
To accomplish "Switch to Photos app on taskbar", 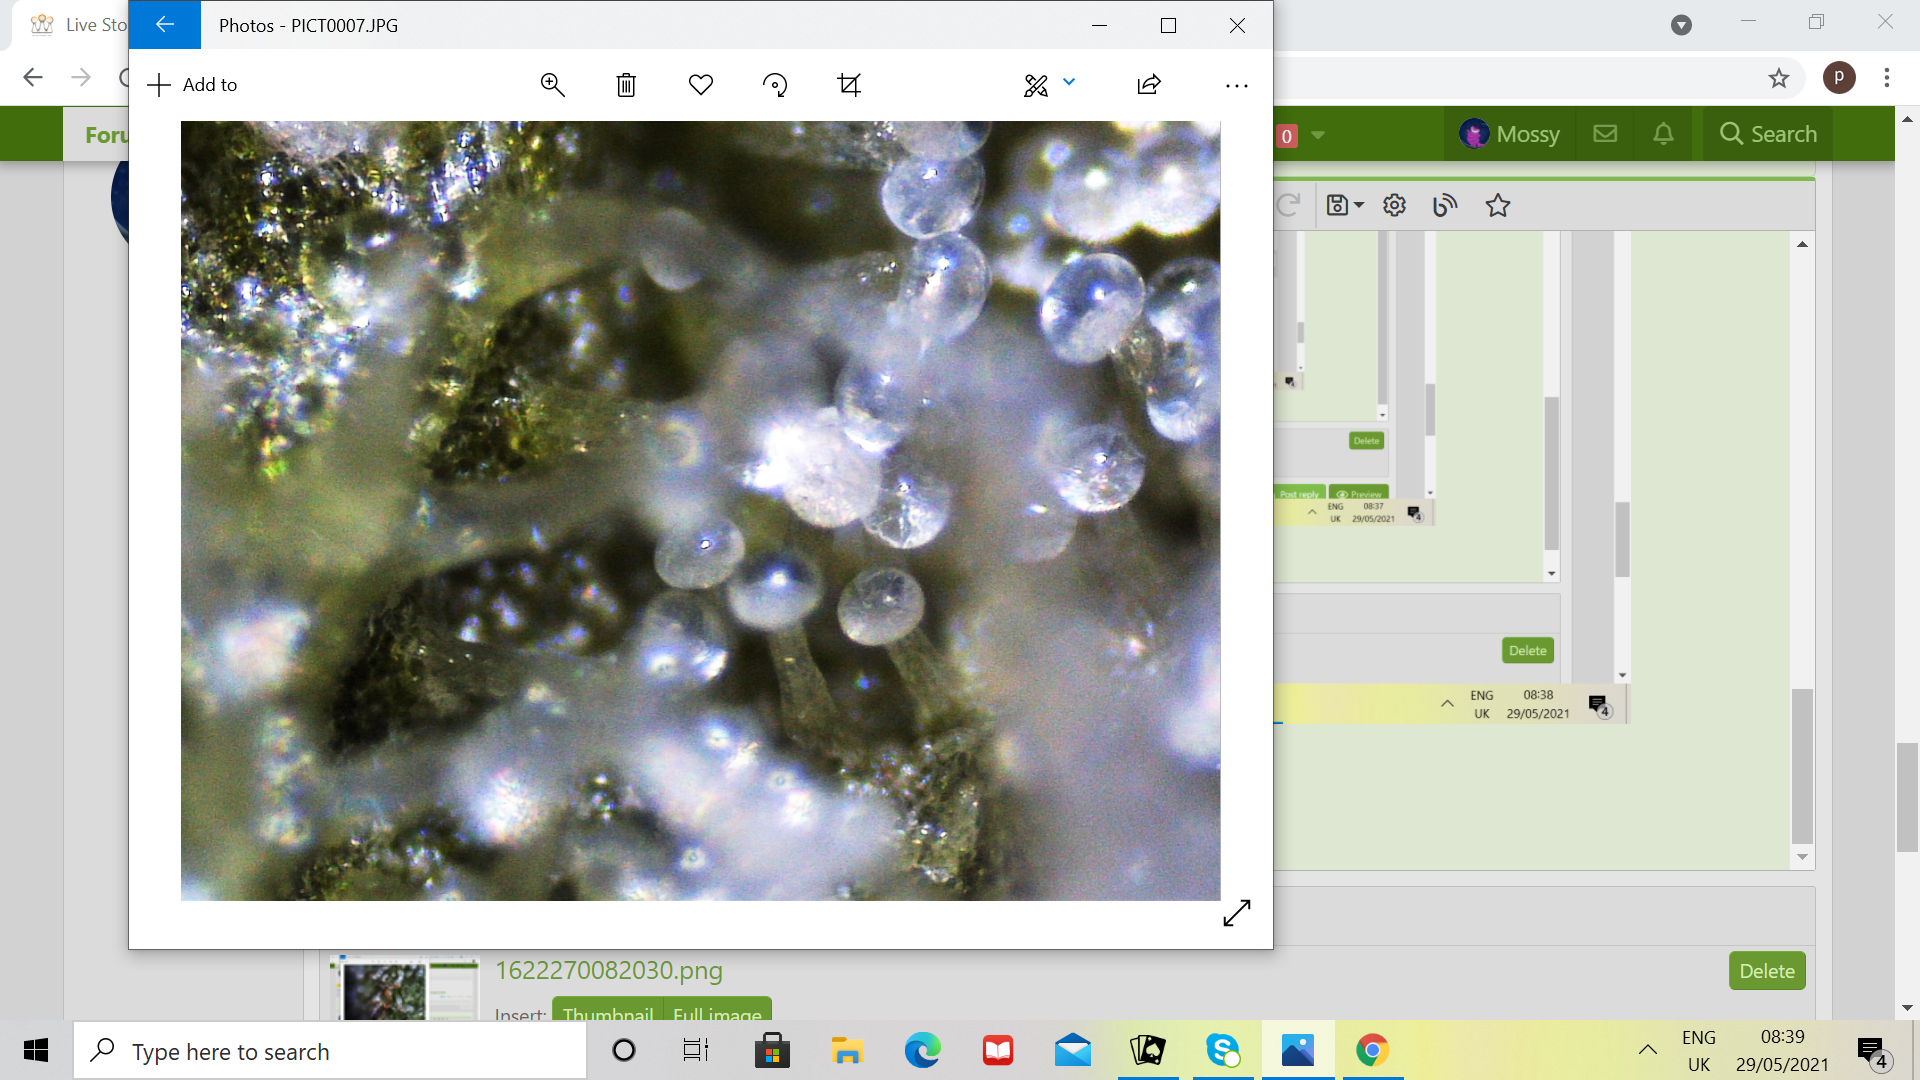I will [x=1298, y=1051].
